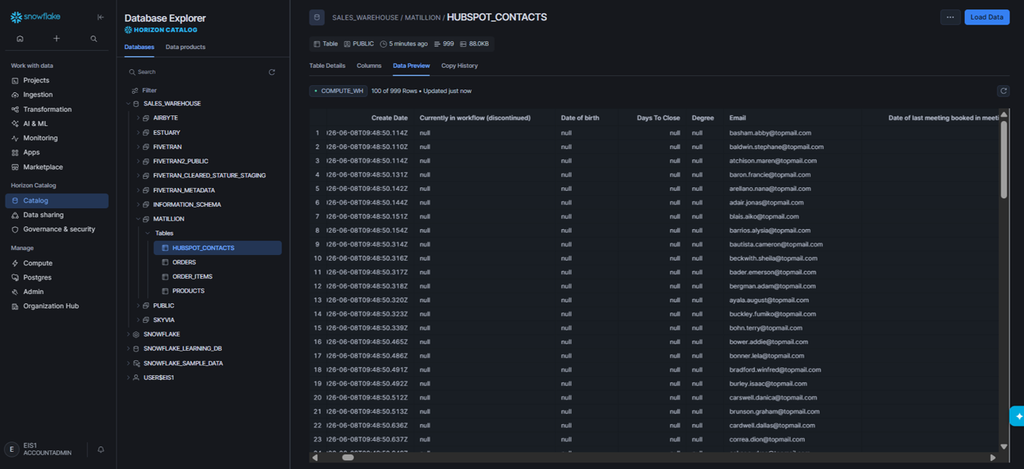Open the sidebar search icon
The height and width of the screenshot is (469, 1024).
click(x=94, y=39)
